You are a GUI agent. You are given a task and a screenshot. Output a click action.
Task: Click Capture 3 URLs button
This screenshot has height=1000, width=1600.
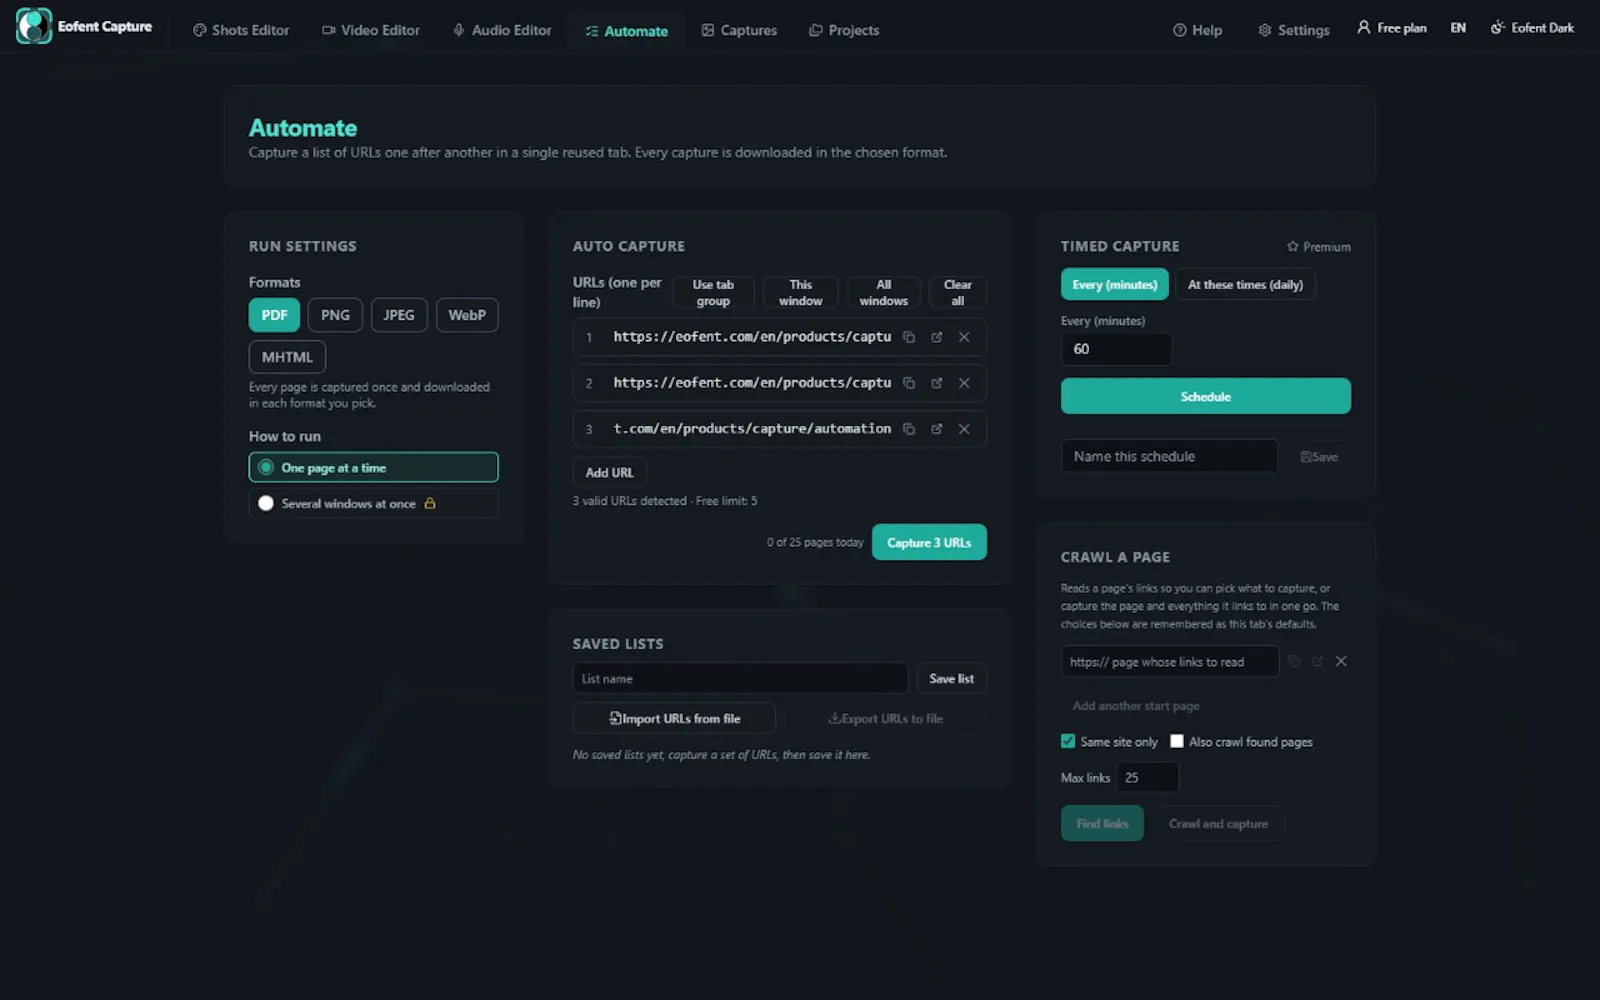929,542
